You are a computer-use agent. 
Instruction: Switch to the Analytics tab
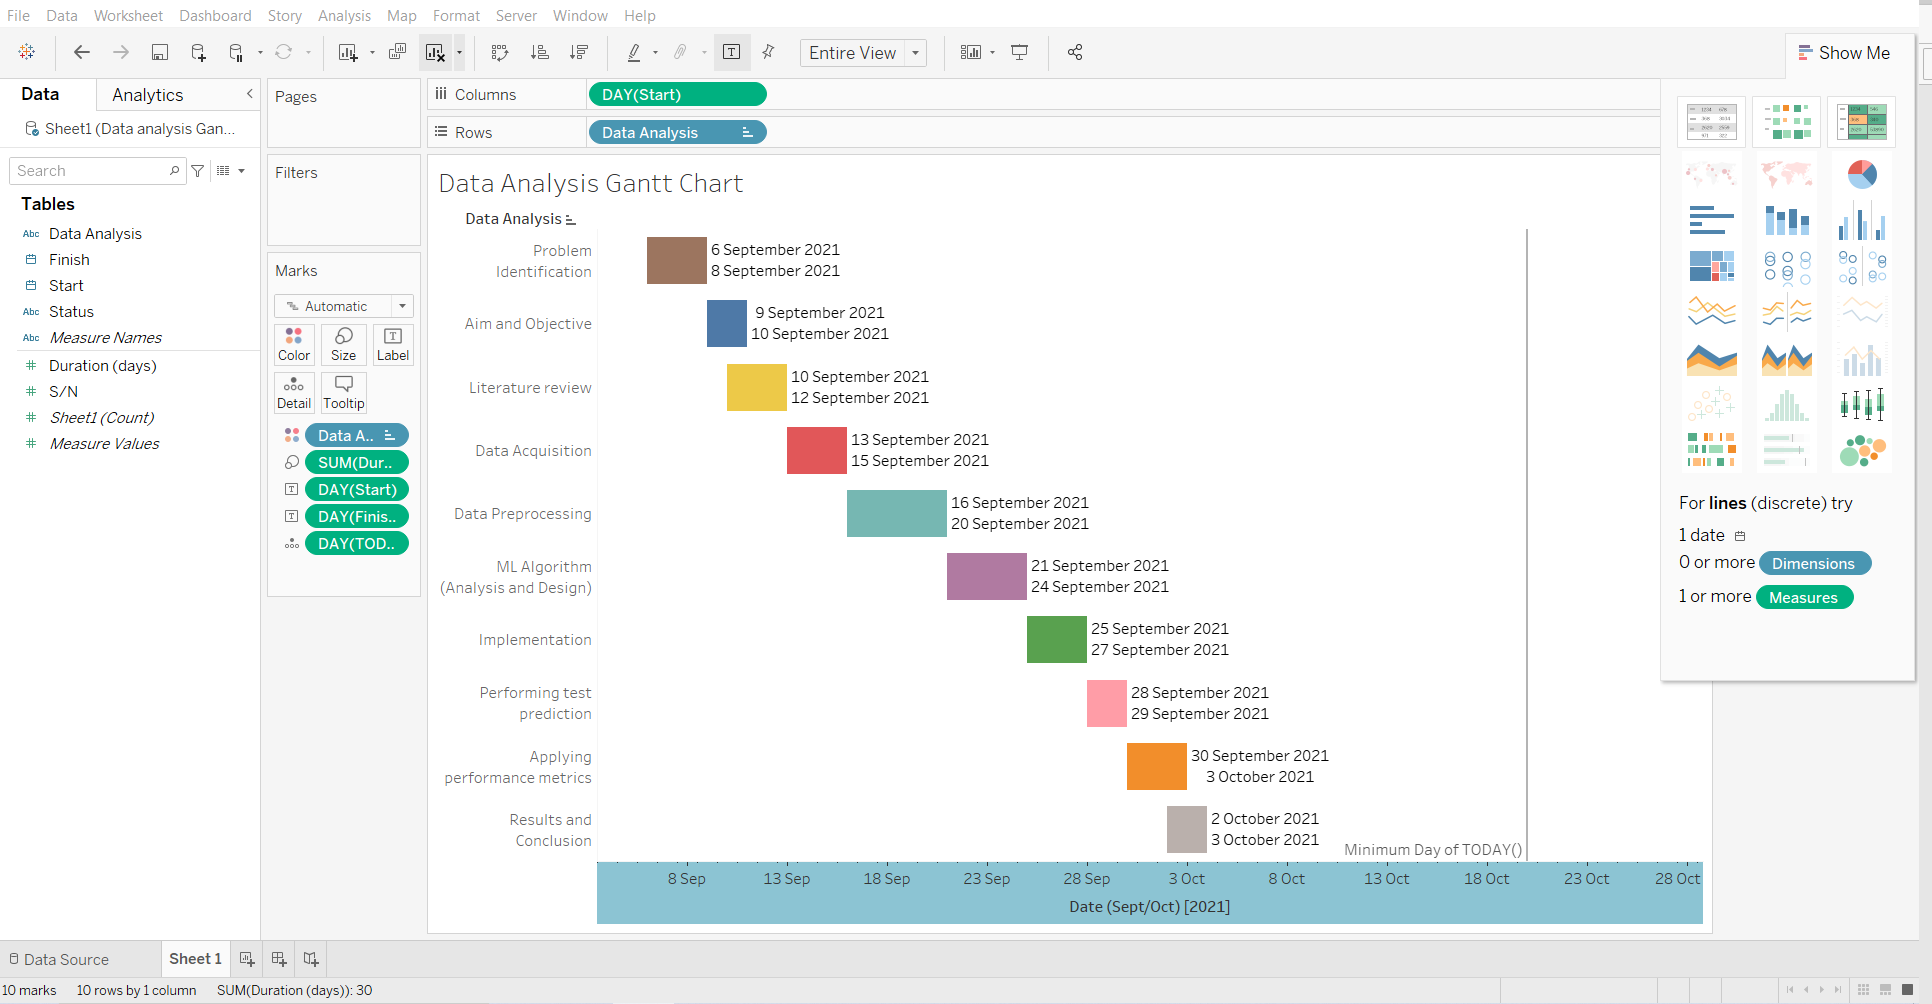point(147,94)
